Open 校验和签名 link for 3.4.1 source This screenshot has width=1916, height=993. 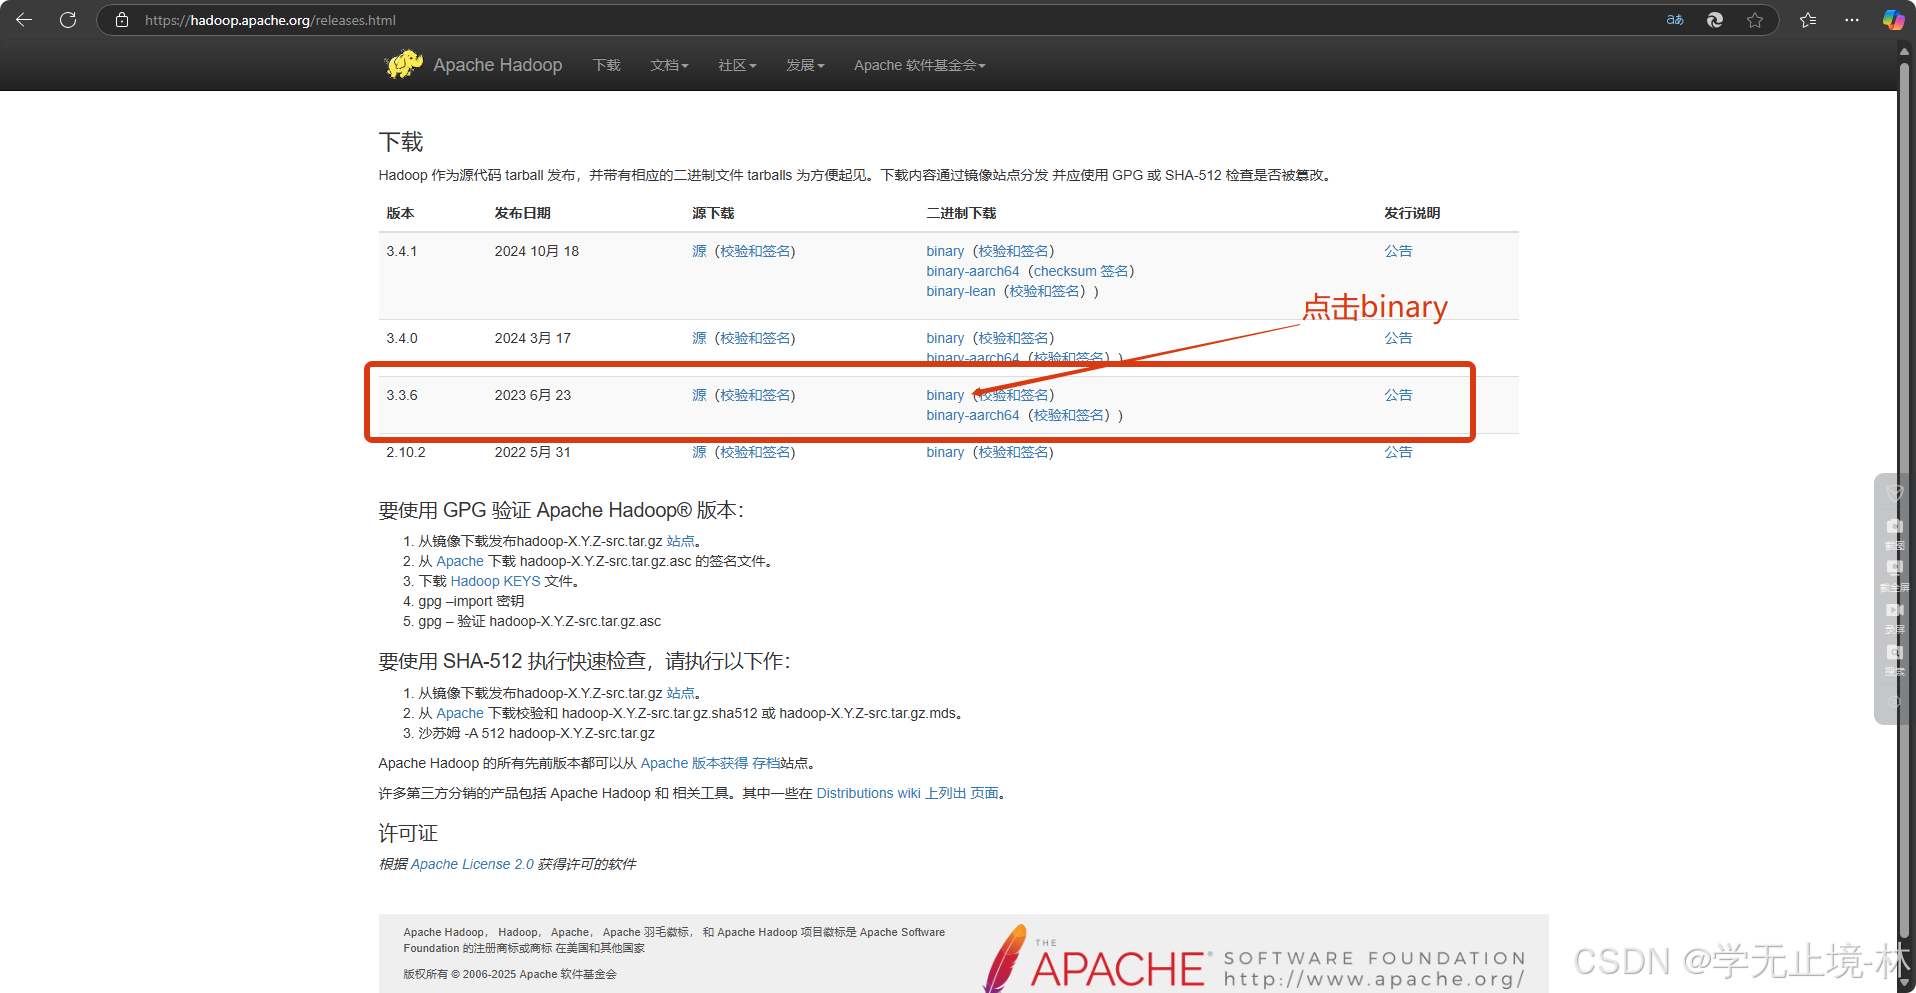click(755, 251)
